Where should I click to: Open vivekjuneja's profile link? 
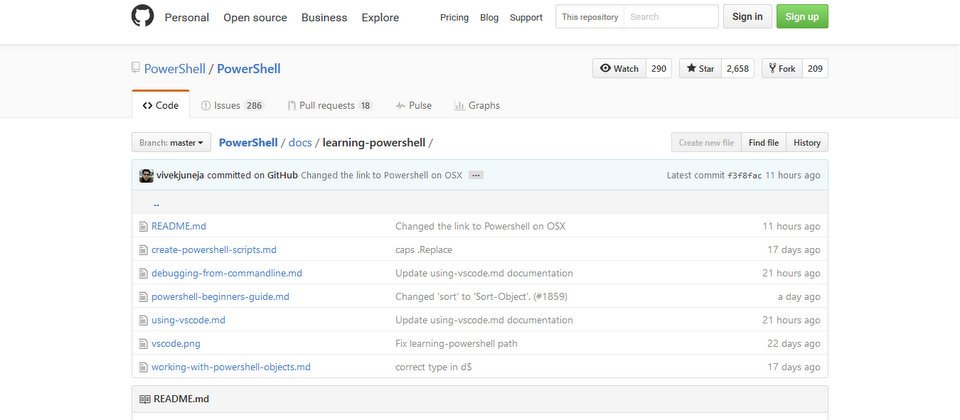point(181,175)
